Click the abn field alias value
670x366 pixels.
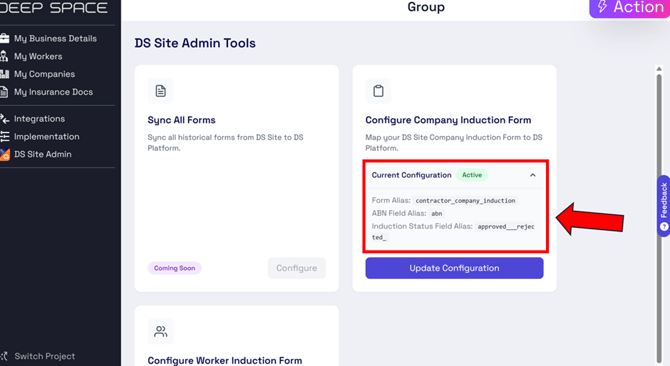[x=436, y=214]
